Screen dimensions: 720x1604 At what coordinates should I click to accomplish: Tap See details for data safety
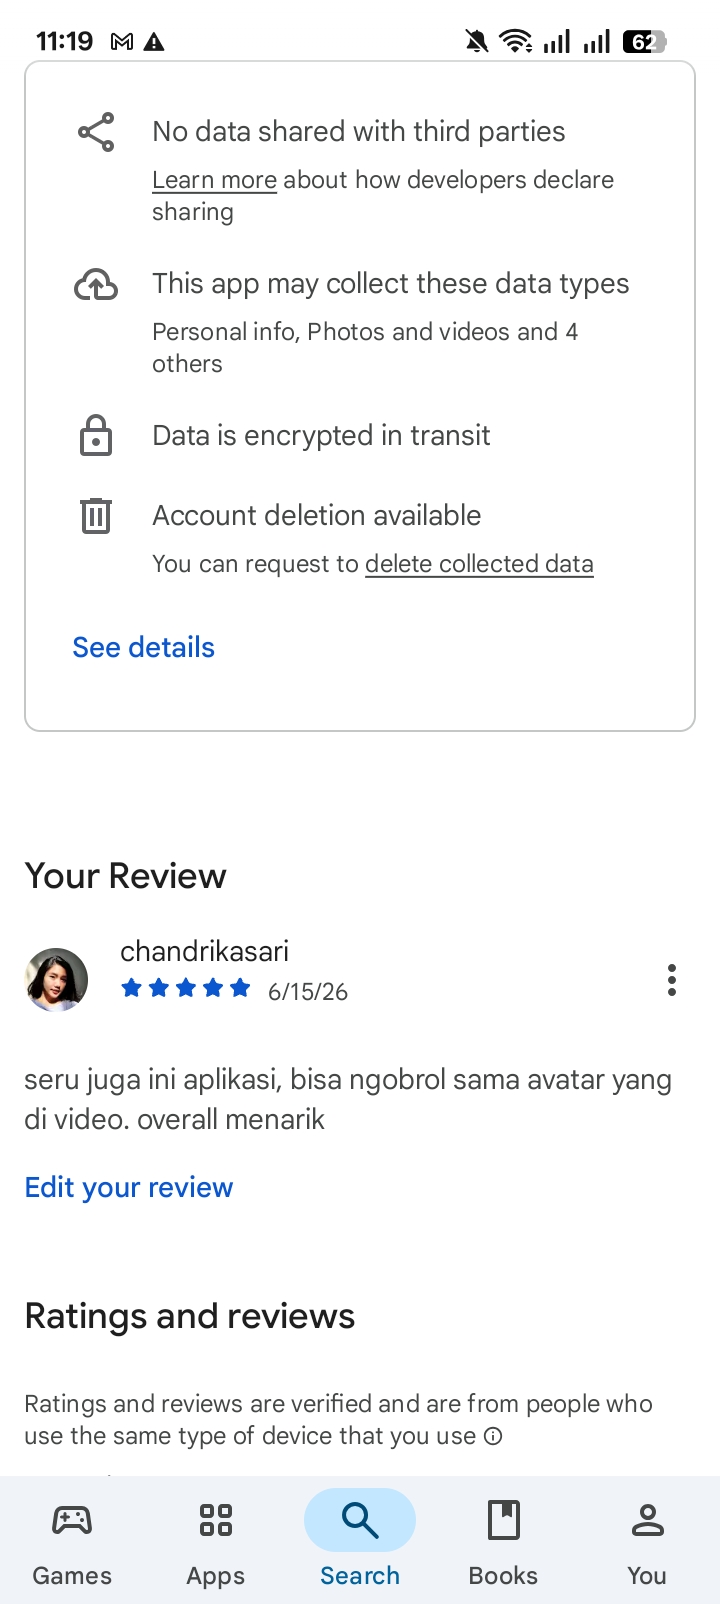144,647
